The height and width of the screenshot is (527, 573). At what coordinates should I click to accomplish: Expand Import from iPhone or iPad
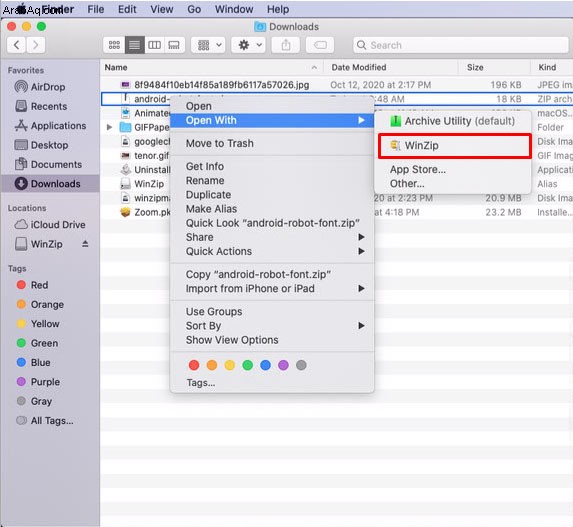(x=272, y=289)
